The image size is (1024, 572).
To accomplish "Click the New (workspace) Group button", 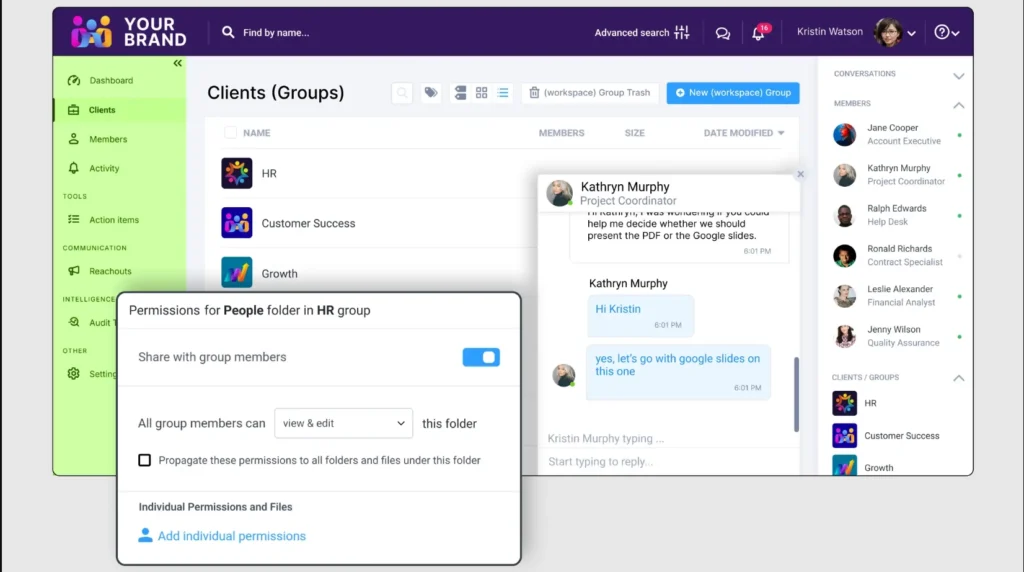I will 732,93.
